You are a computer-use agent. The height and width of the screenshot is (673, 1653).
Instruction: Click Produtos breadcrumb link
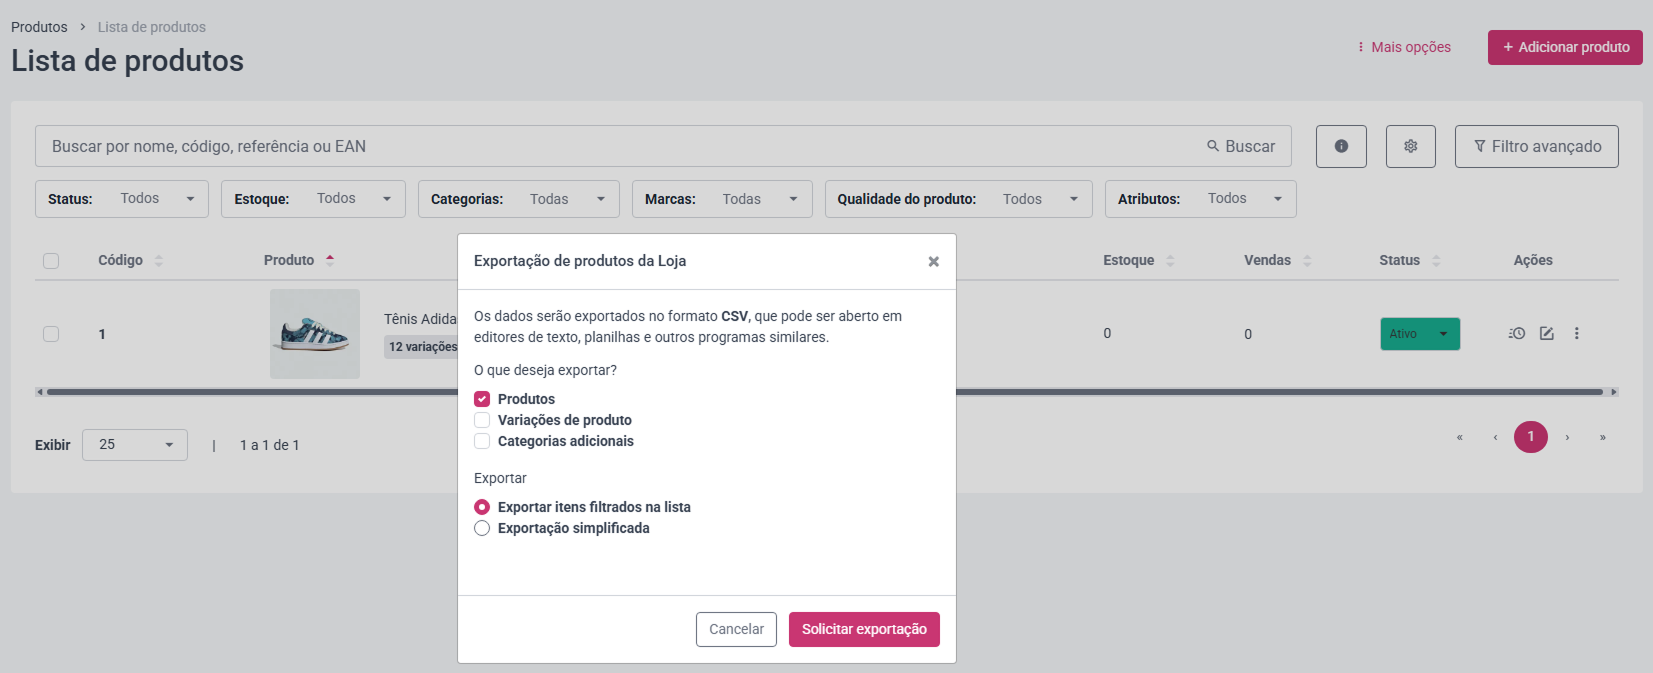point(39,27)
